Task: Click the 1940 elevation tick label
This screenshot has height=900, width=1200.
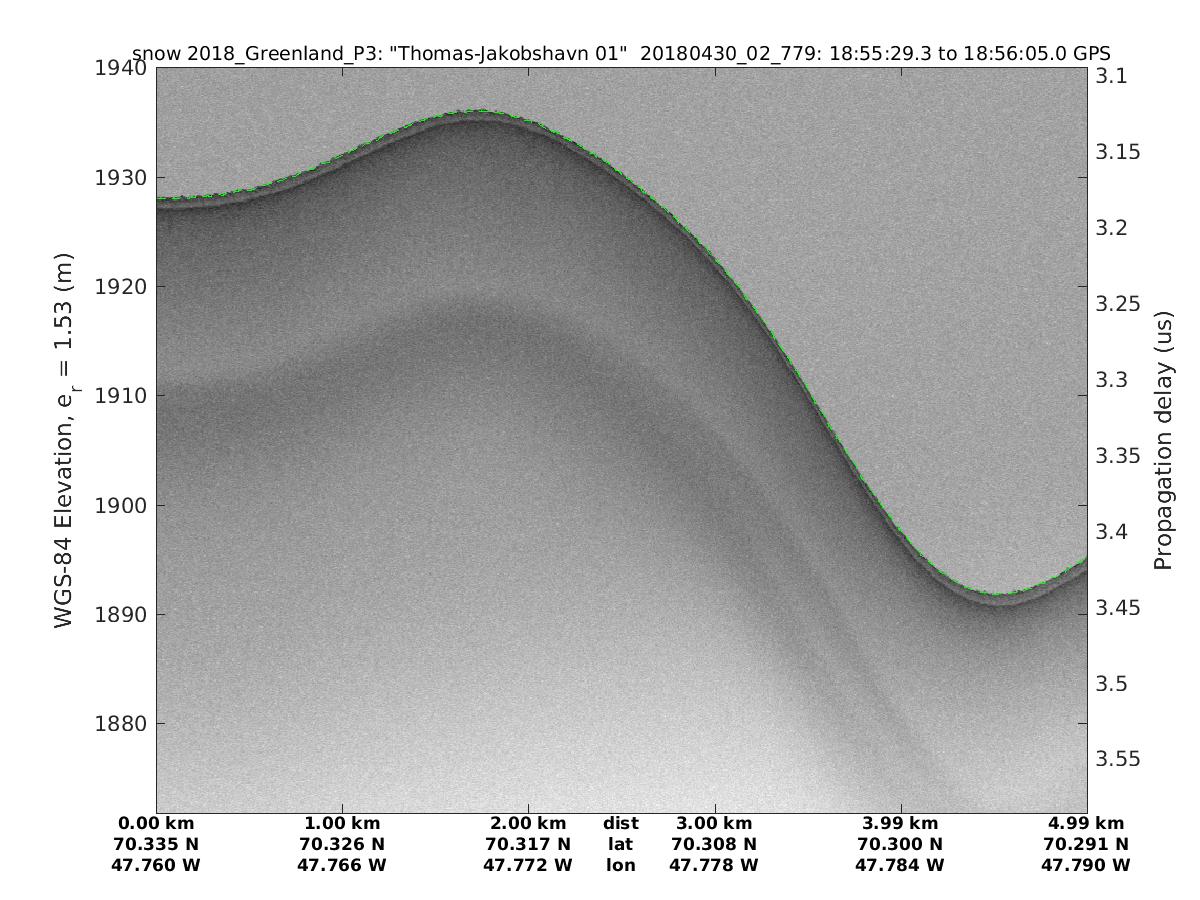Action: point(122,69)
